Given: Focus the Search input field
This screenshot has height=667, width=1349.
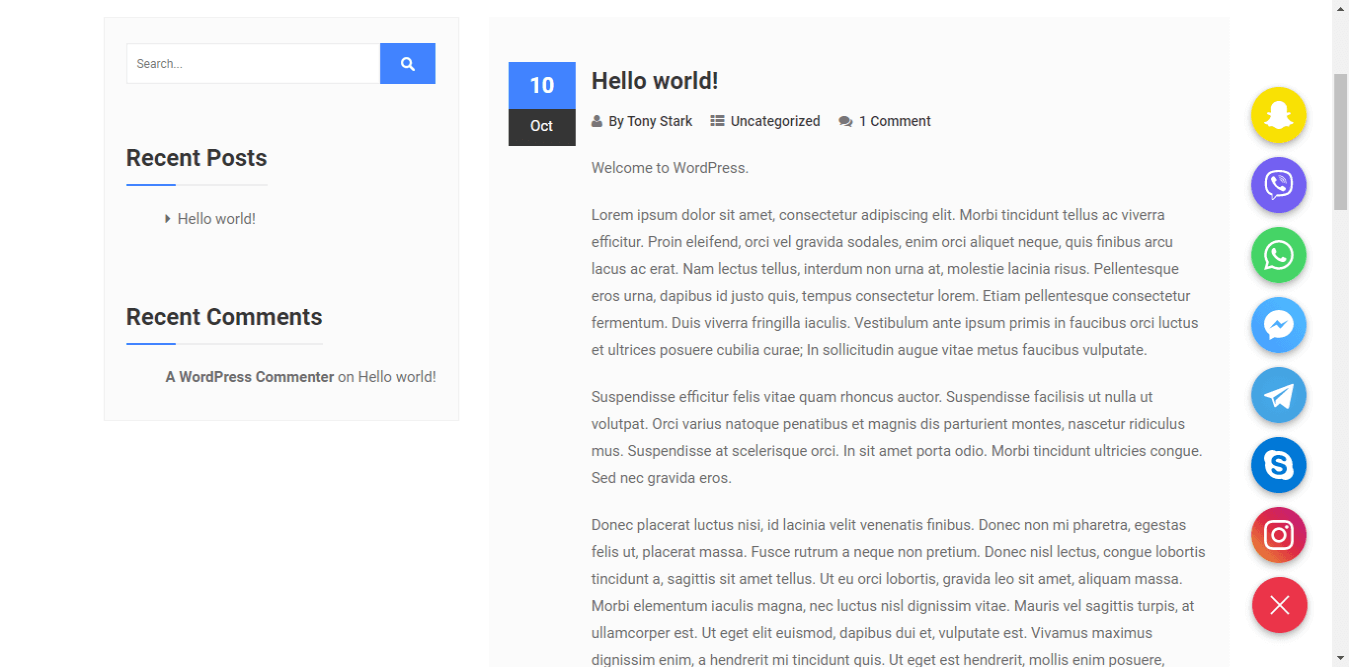Looking at the screenshot, I should pos(253,64).
